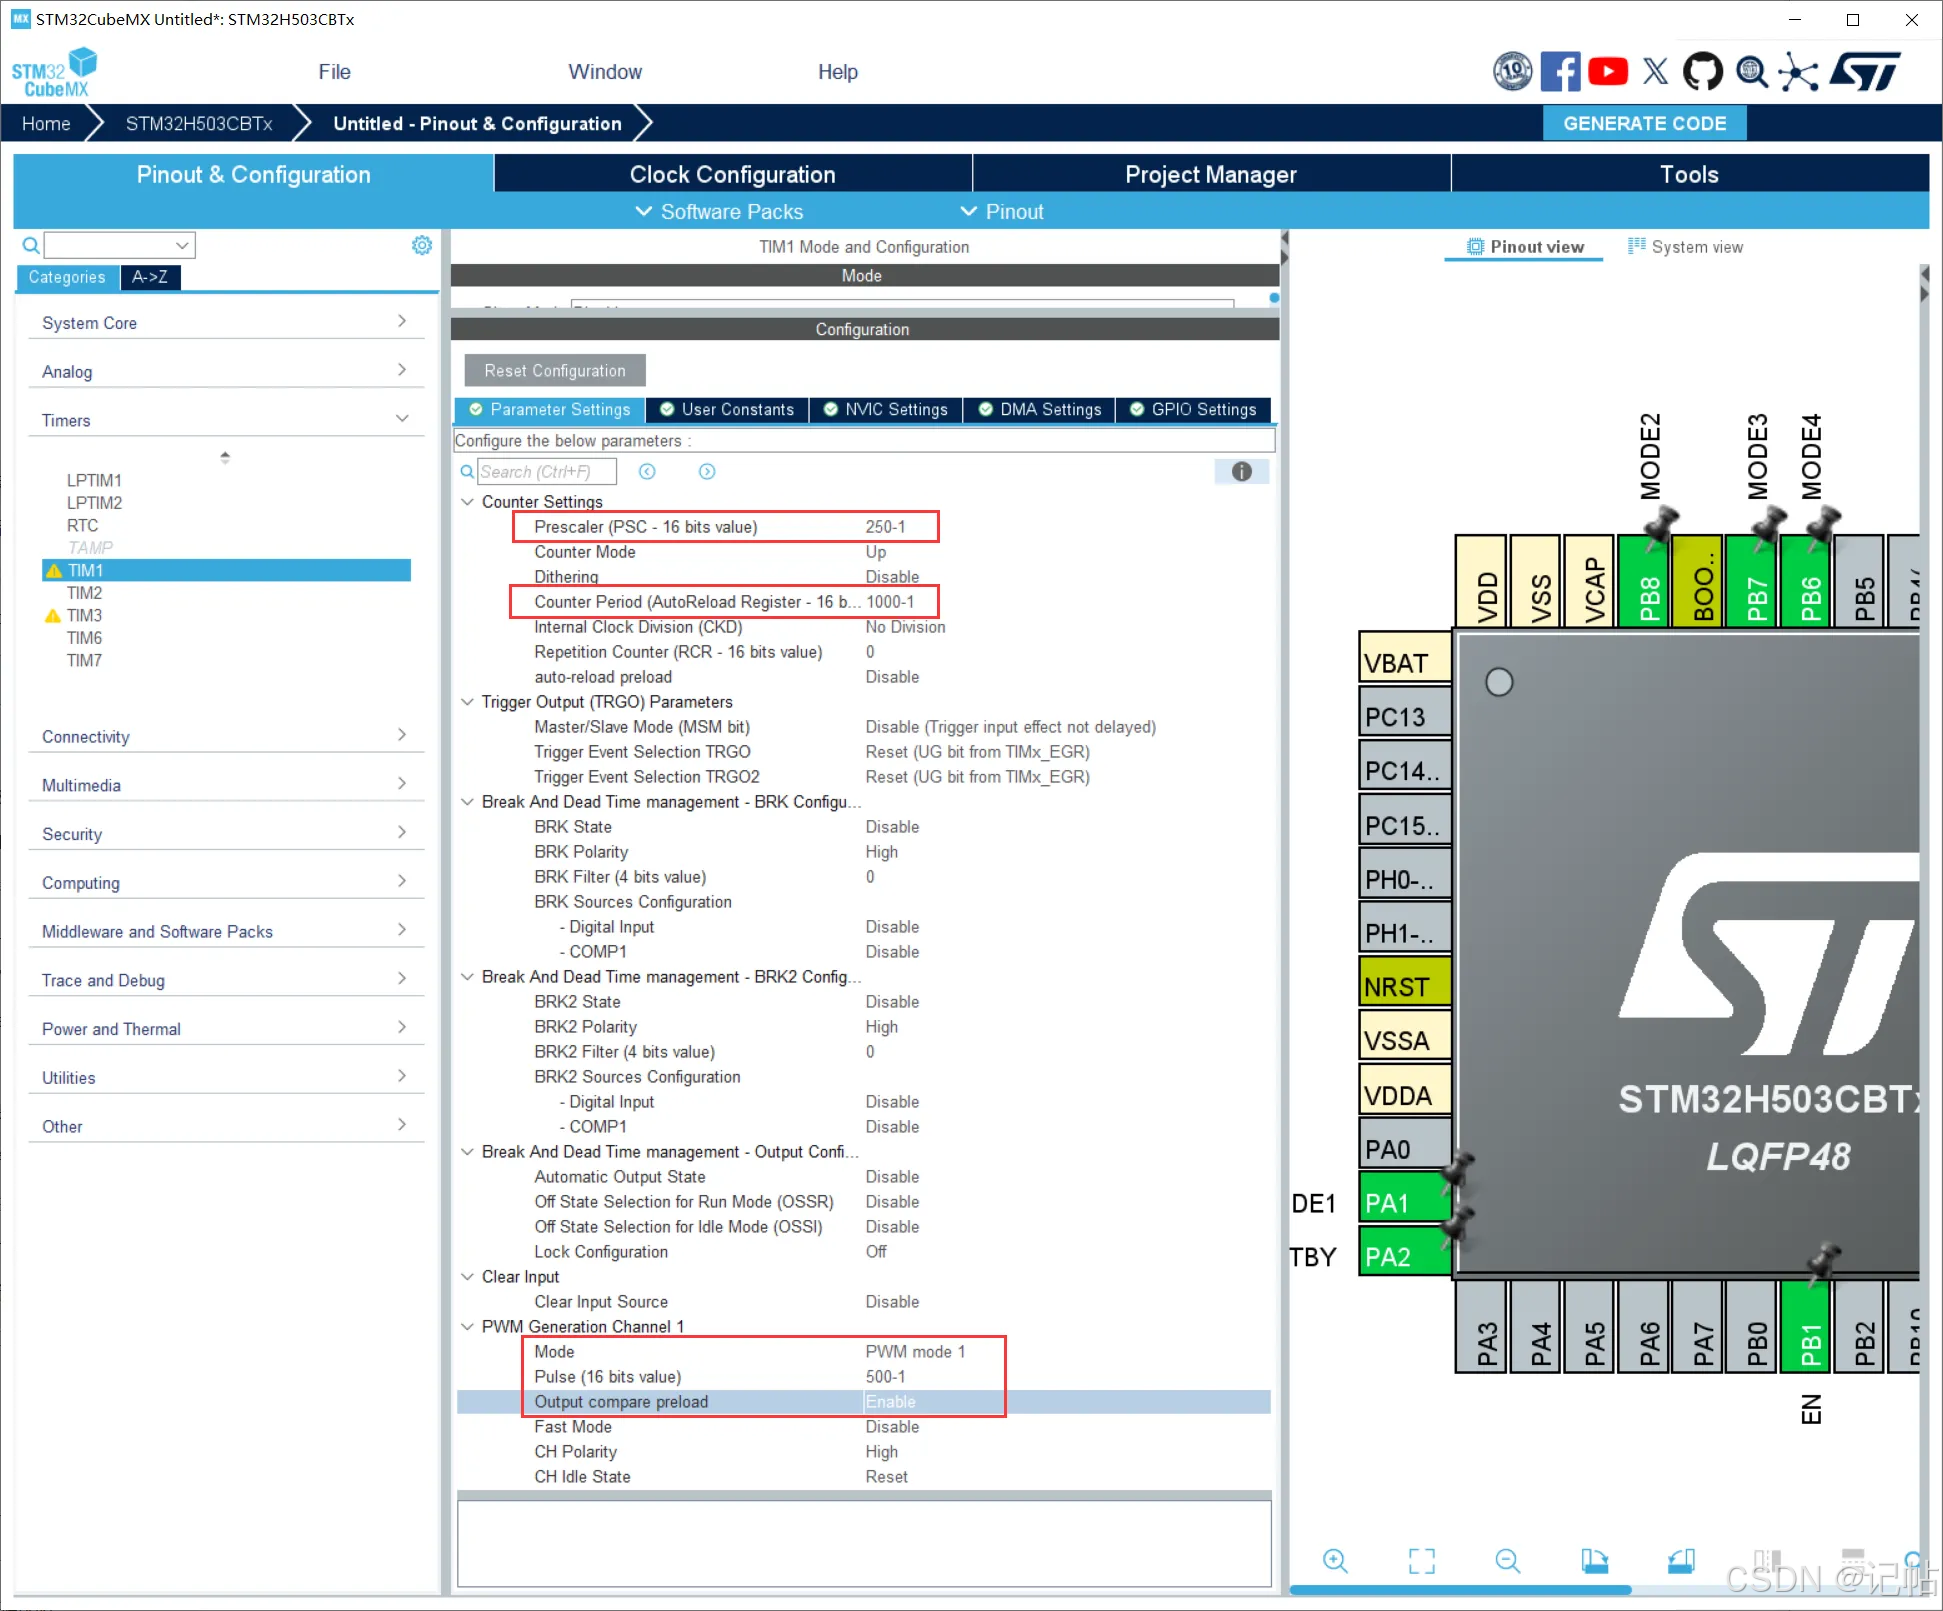This screenshot has width=1943, height=1611.
Task: Click the magnifier icon beside category search
Action: 31,245
